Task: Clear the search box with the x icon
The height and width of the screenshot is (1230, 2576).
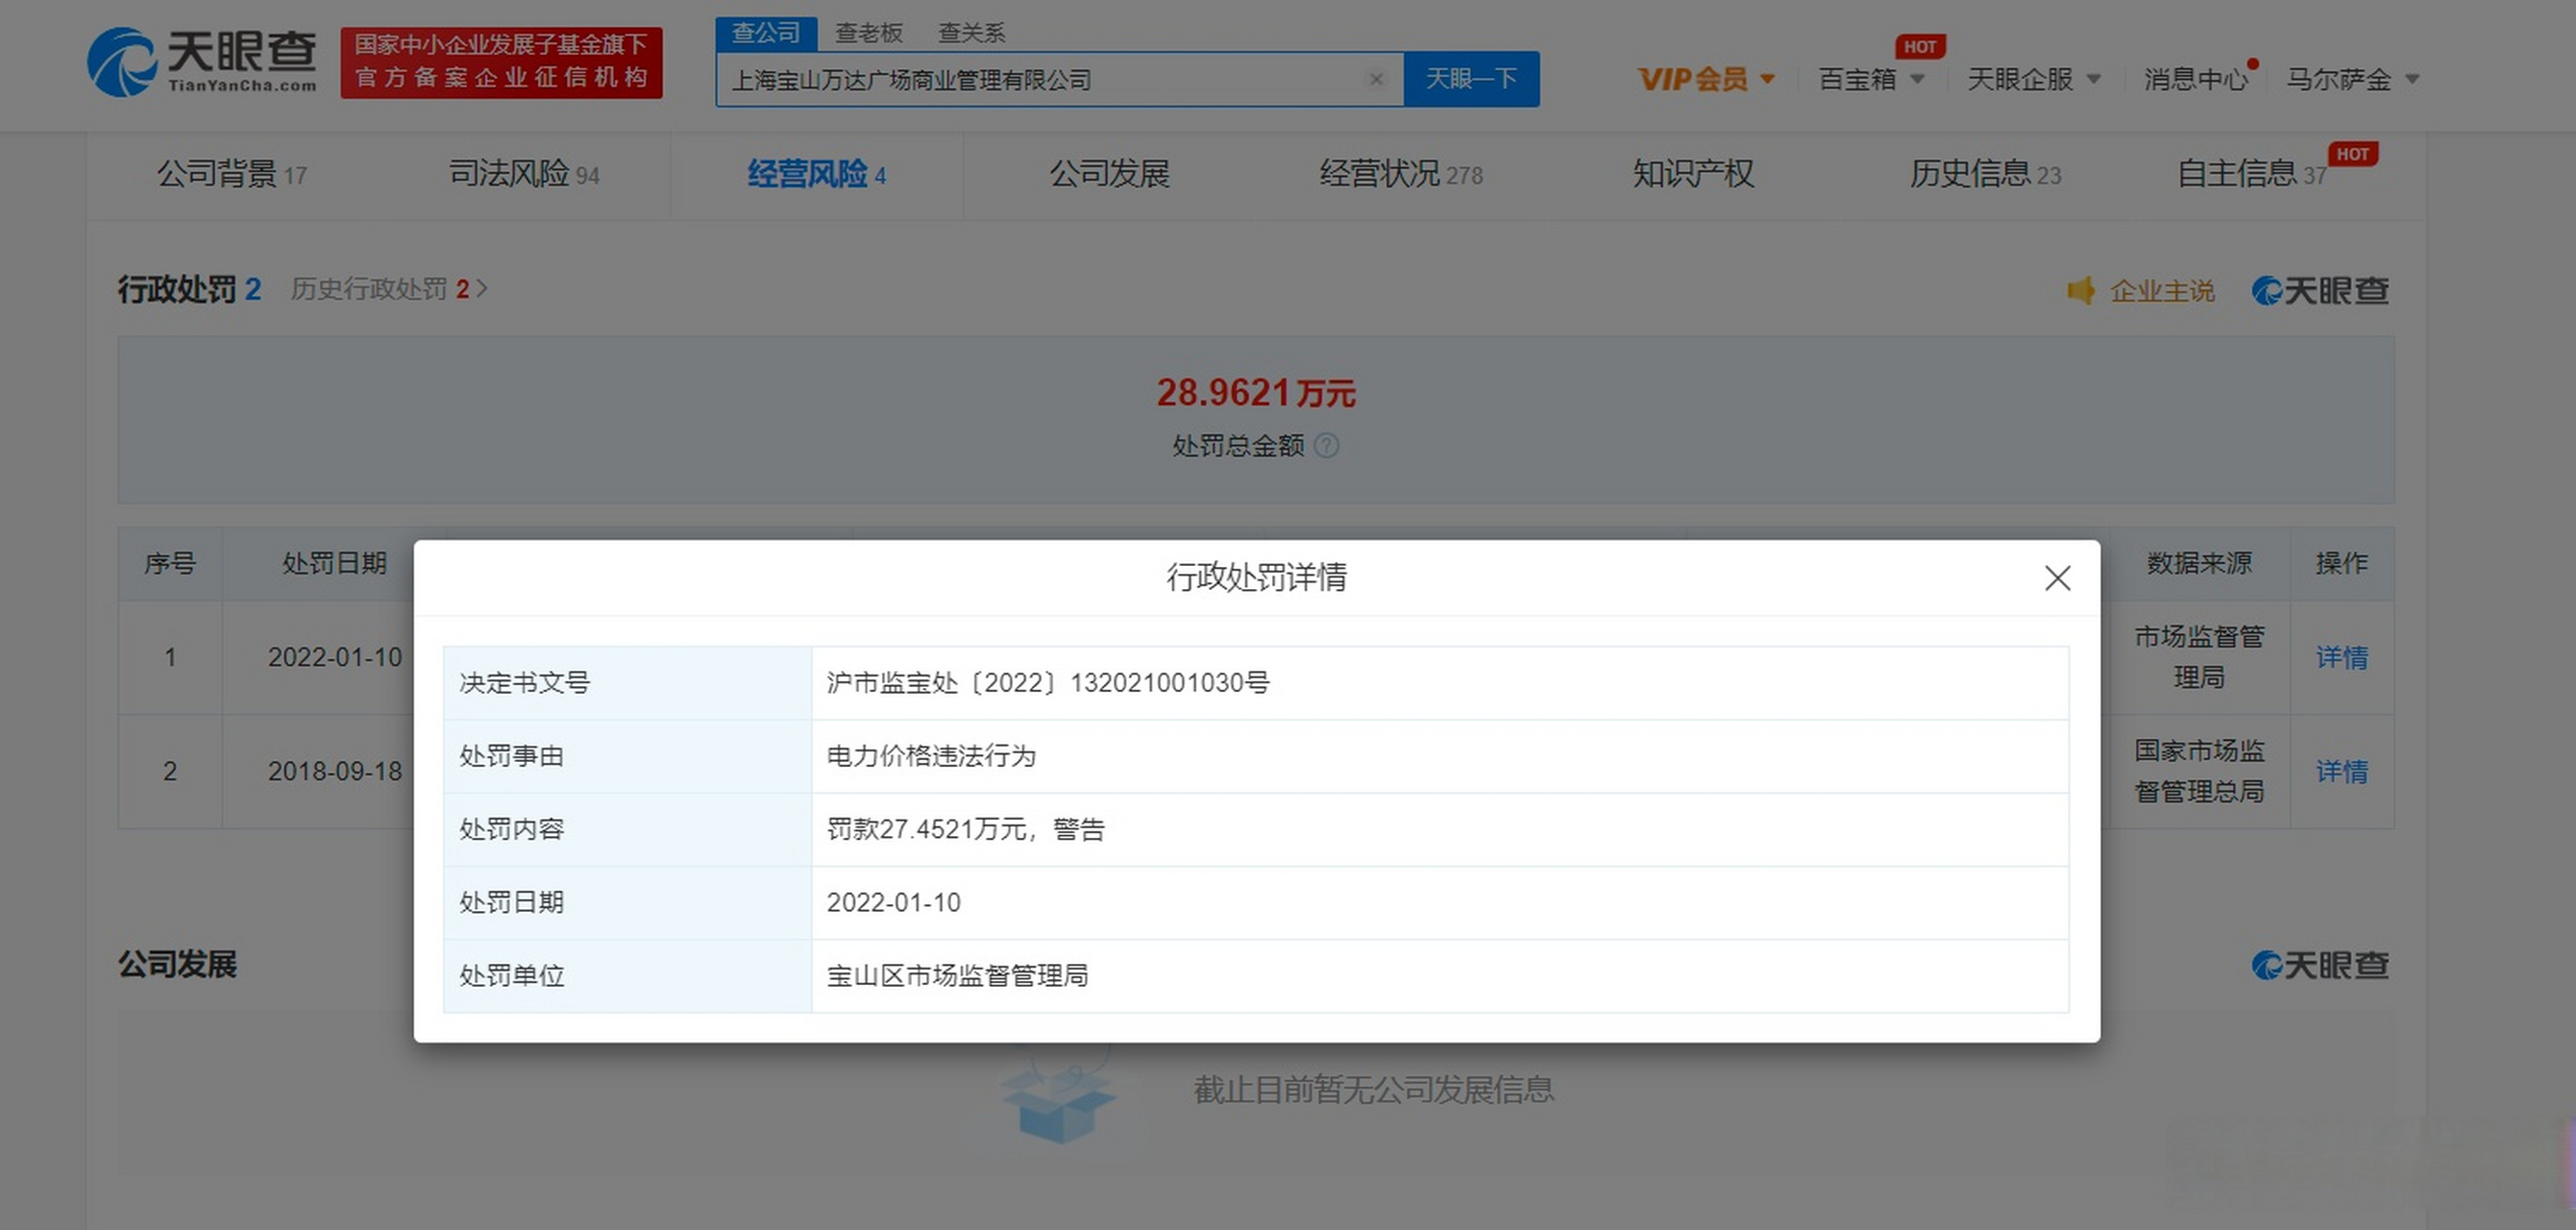Action: (1376, 79)
